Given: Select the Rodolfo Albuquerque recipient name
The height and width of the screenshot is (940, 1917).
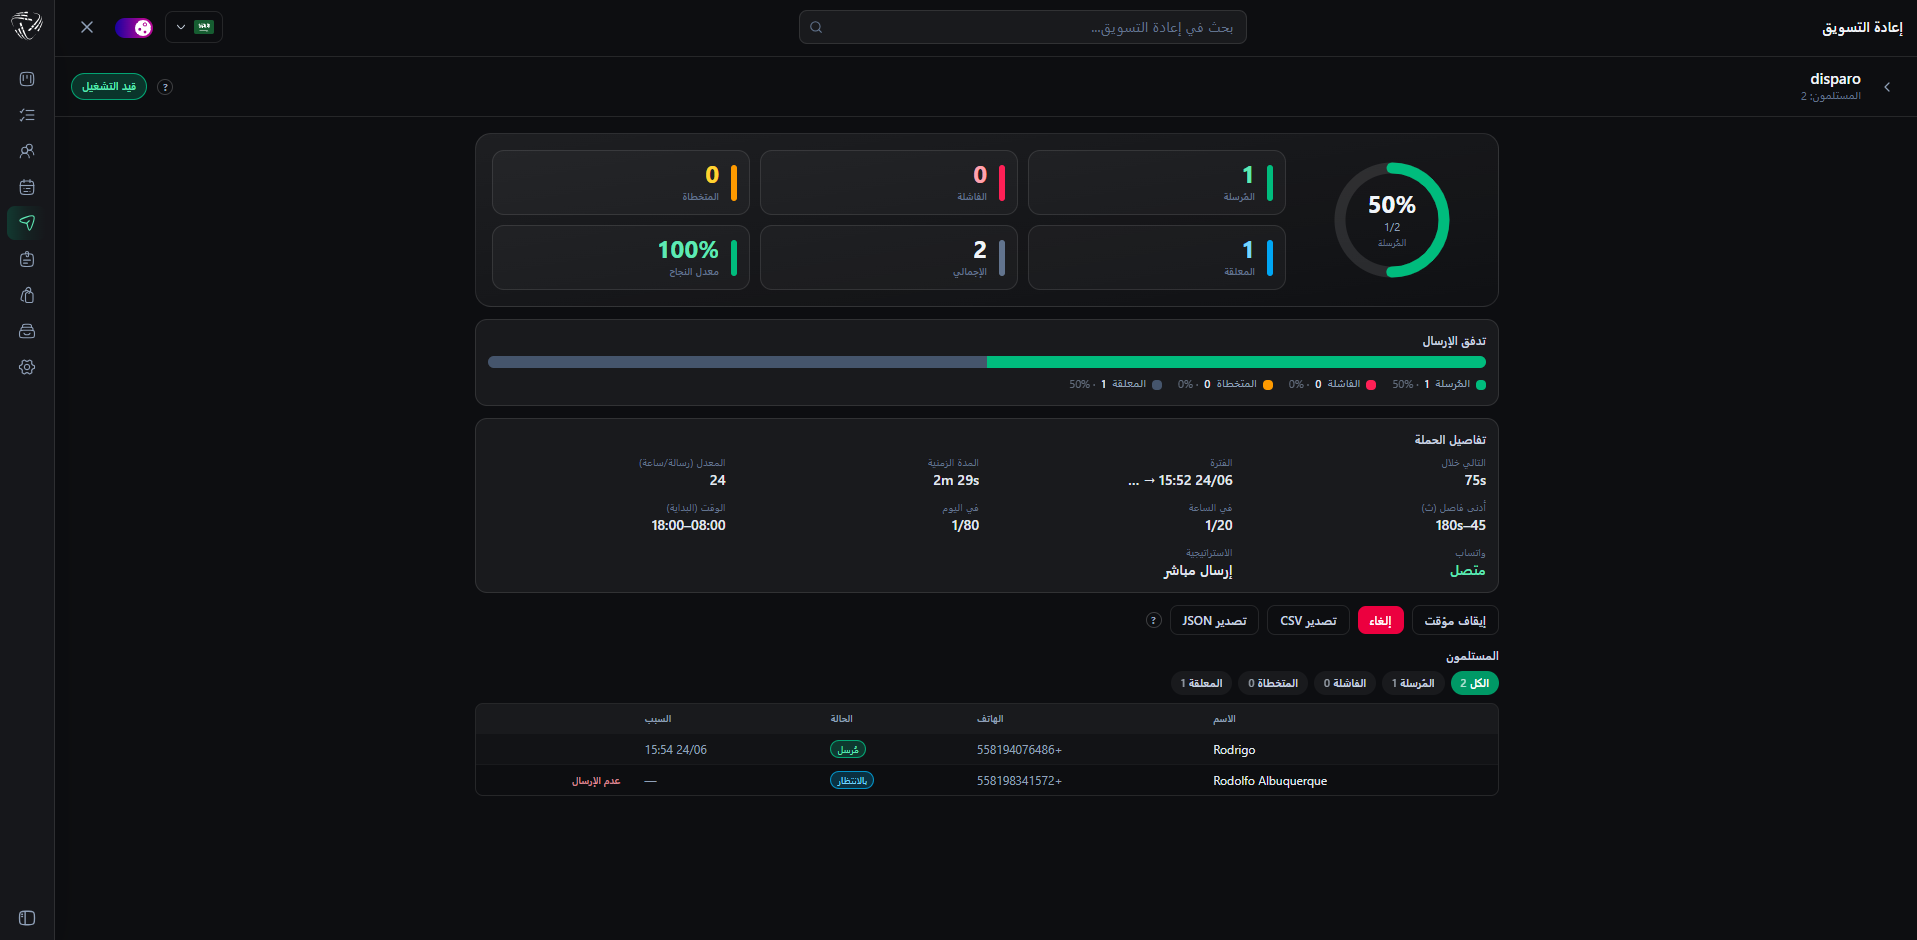Looking at the screenshot, I should (1270, 781).
